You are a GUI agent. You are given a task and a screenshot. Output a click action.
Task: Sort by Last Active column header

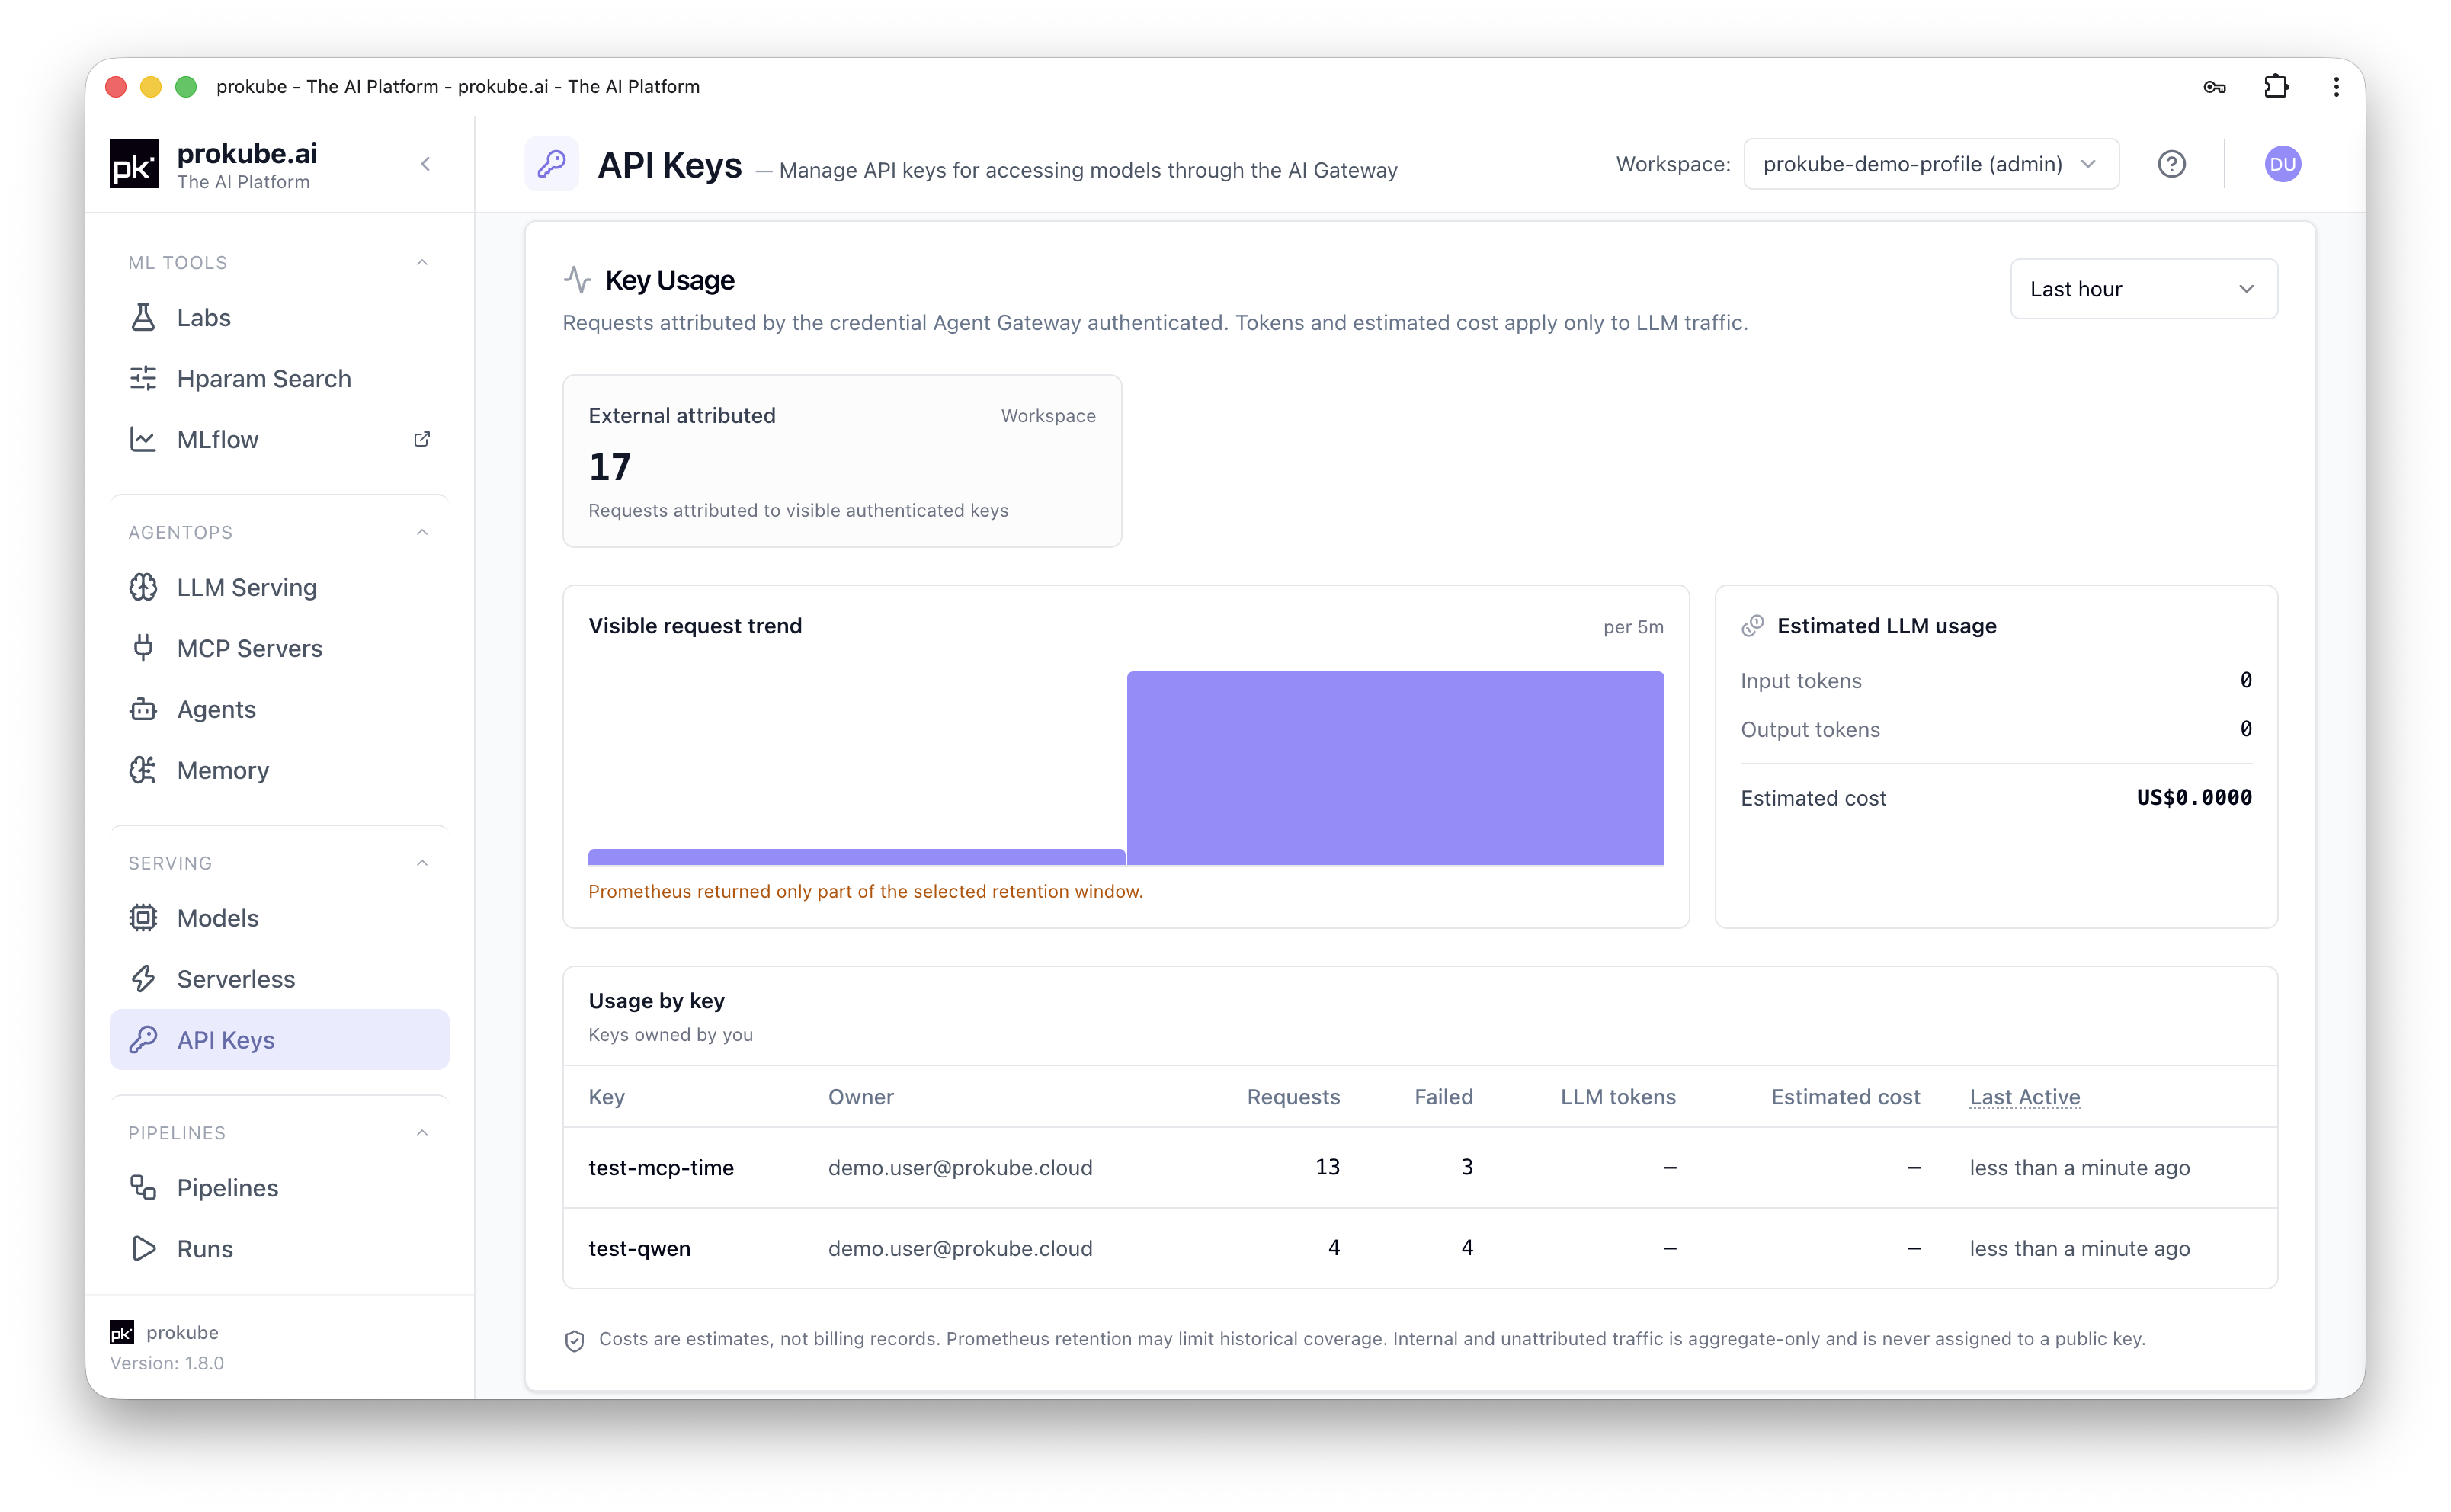click(2024, 1097)
